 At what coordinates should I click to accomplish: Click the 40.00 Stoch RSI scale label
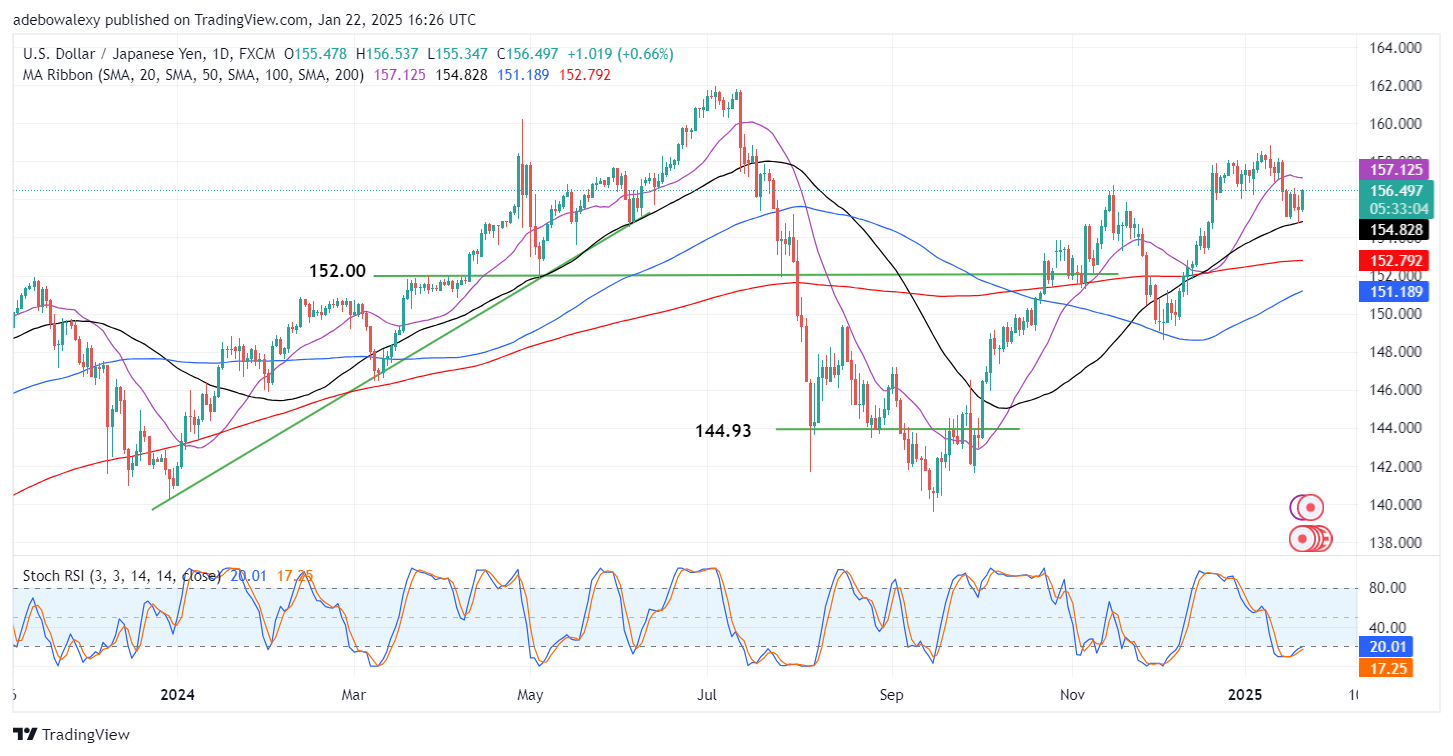tap(1390, 628)
